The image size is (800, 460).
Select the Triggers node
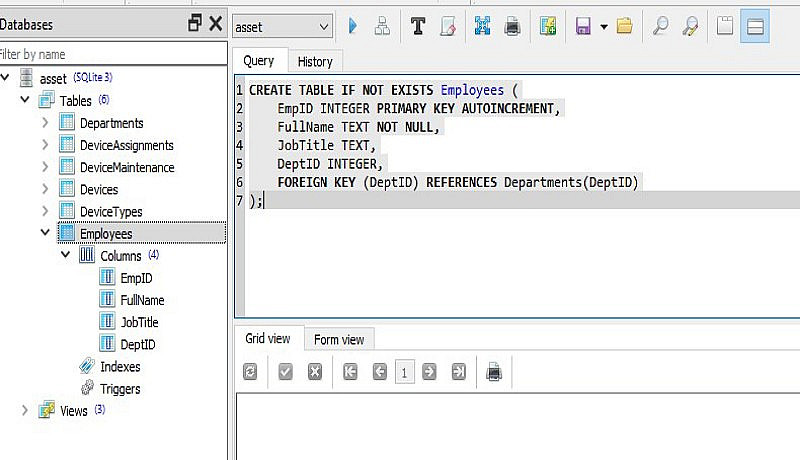(x=120, y=389)
